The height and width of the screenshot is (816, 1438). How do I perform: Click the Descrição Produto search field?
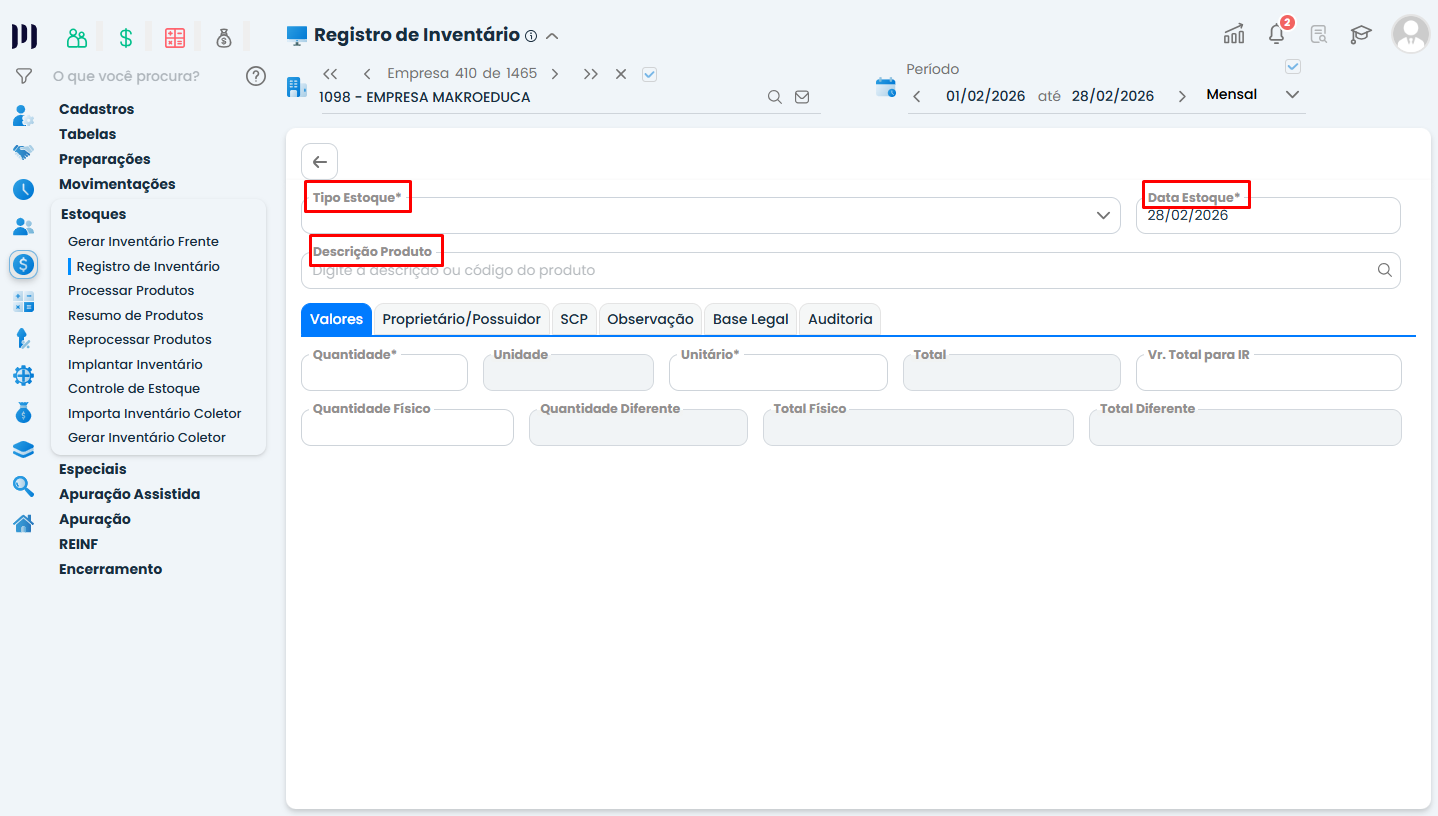(x=850, y=270)
